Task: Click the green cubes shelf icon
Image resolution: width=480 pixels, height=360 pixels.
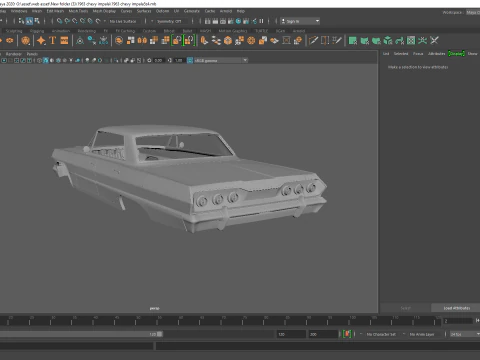Action: coord(388,41)
